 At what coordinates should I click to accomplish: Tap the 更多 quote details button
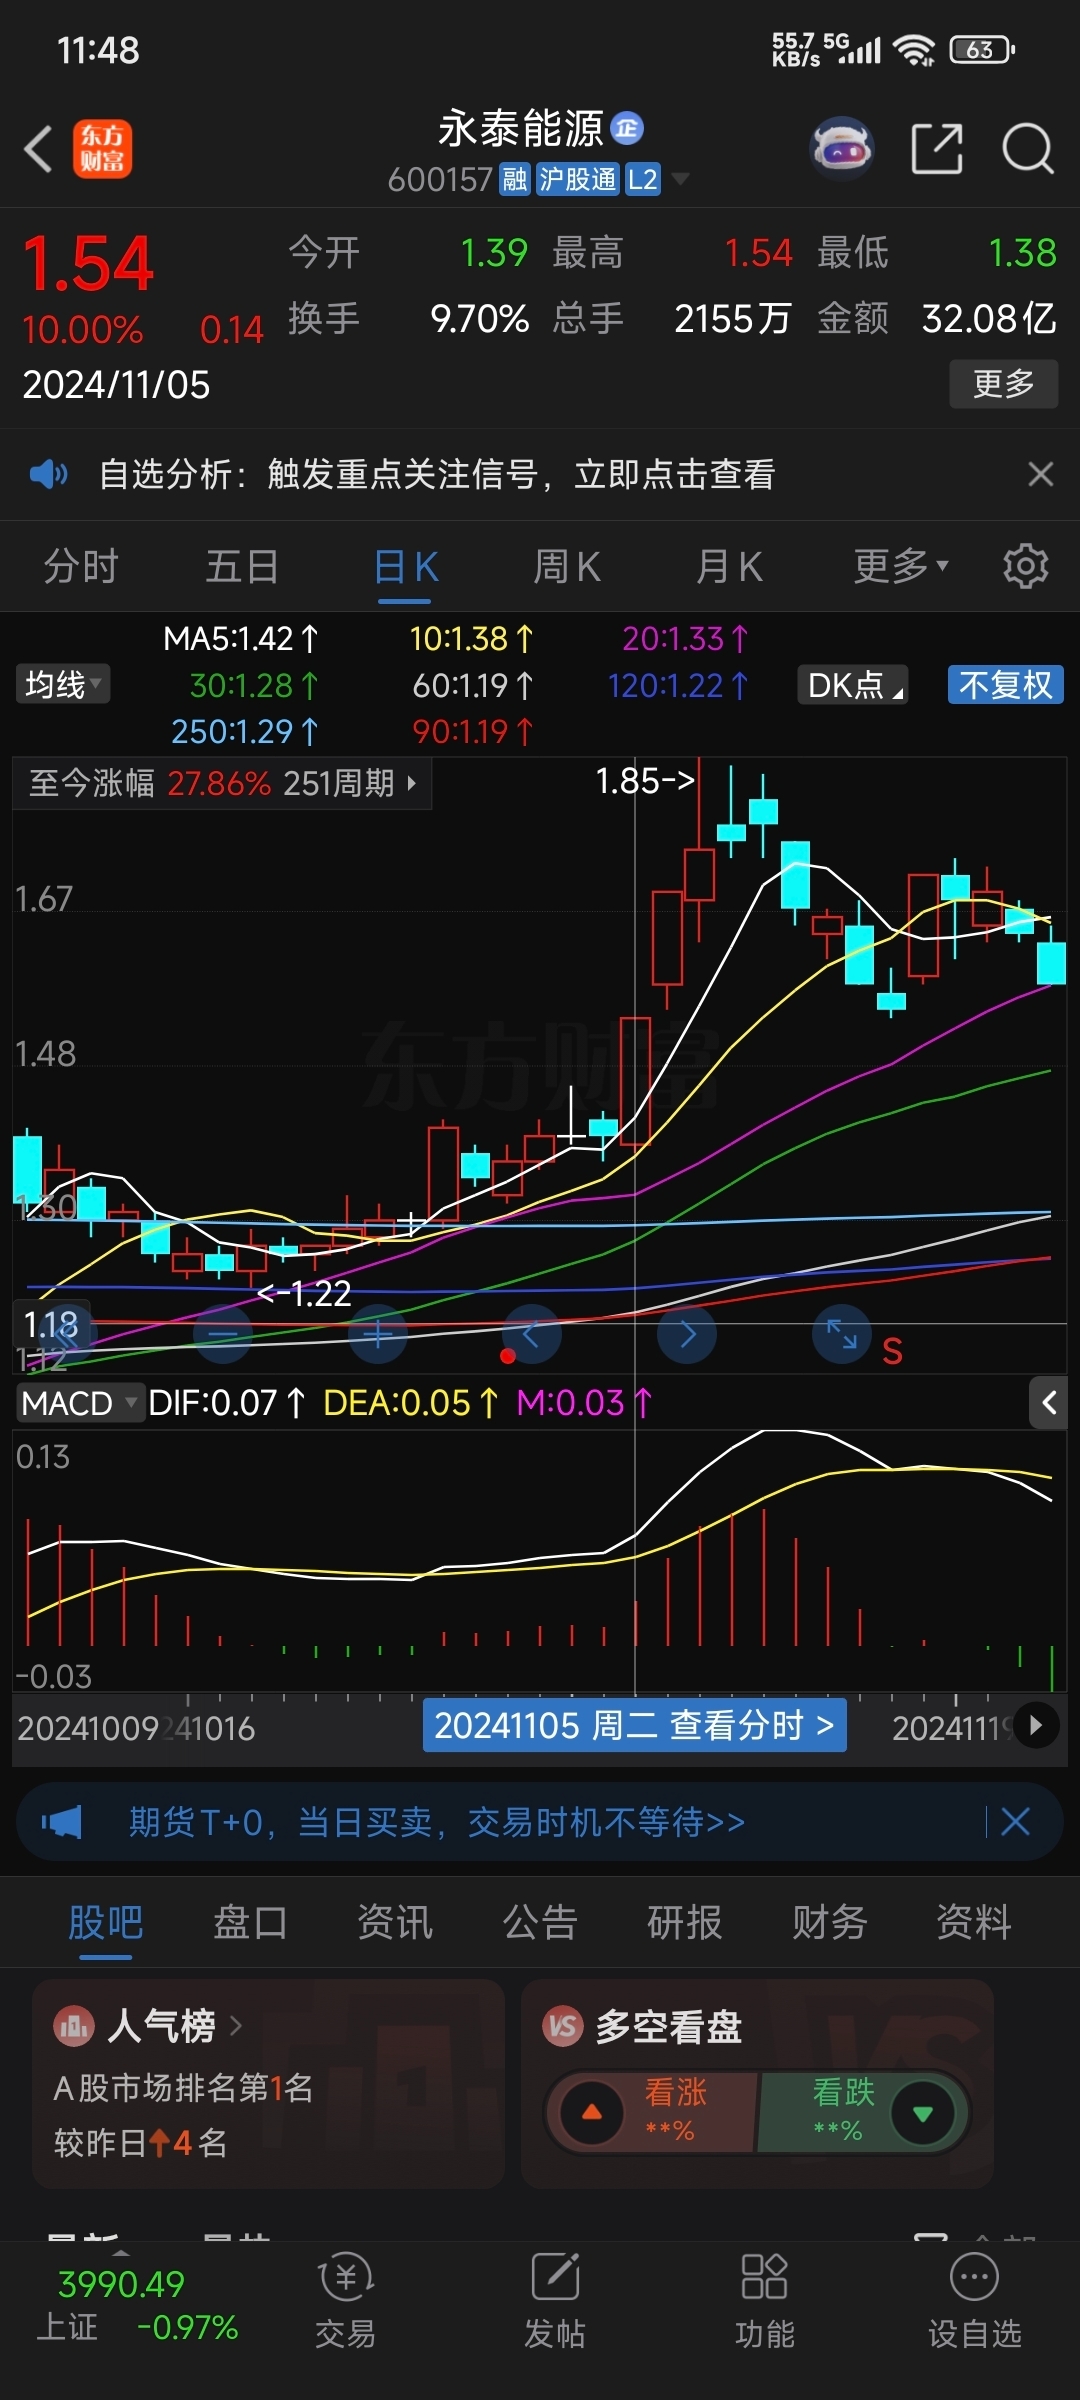[1004, 383]
